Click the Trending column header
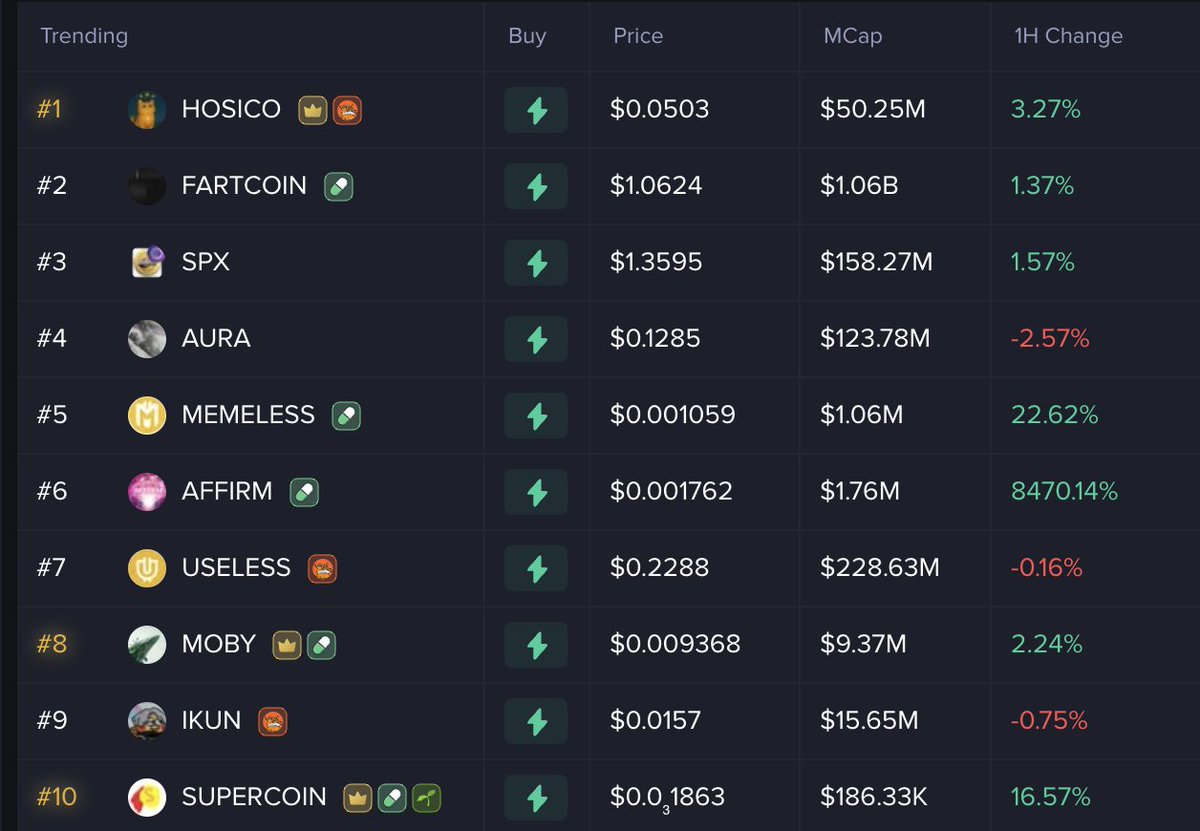This screenshot has width=1200, height=831. pos(84,36)
